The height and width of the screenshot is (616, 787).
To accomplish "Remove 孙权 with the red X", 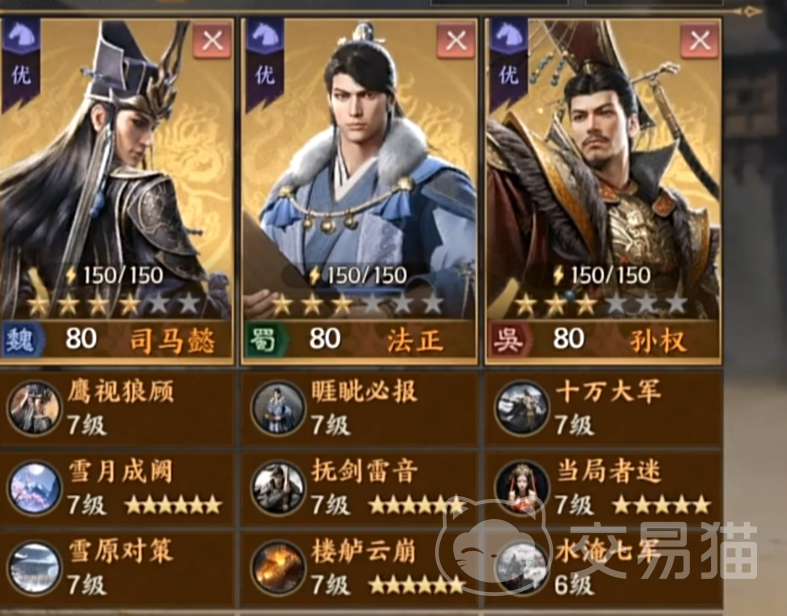I will click(700, 41).
